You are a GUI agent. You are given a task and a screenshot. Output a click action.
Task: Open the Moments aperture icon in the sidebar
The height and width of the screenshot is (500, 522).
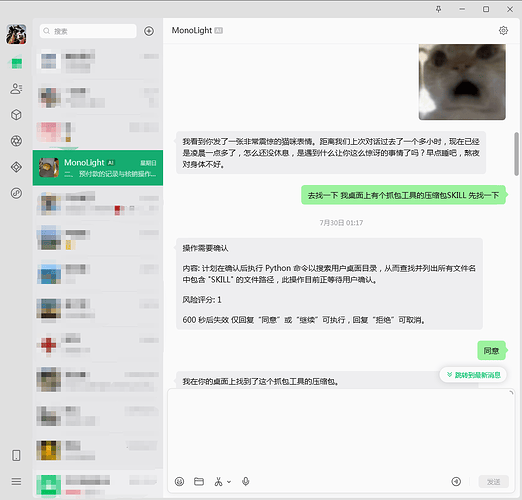[16, 141]
